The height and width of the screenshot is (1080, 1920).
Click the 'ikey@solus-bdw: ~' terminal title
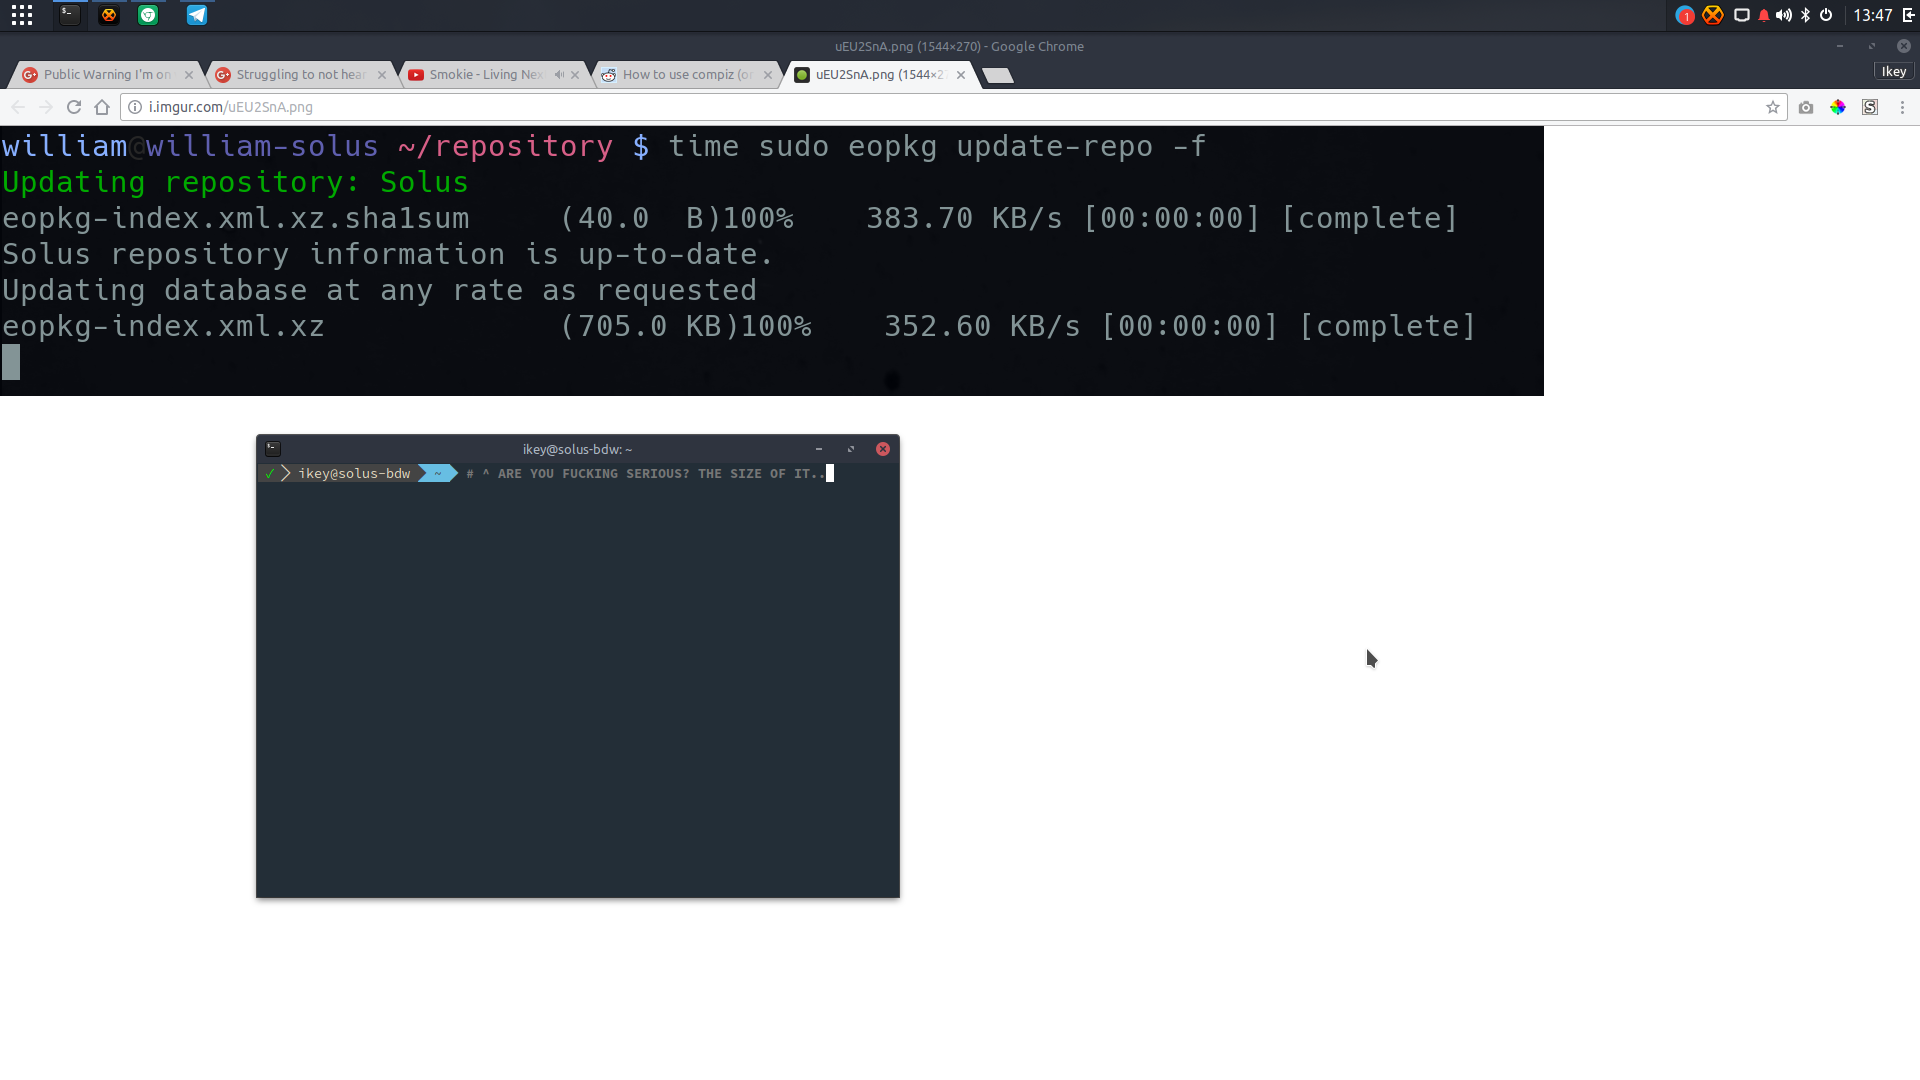[577, 449]
